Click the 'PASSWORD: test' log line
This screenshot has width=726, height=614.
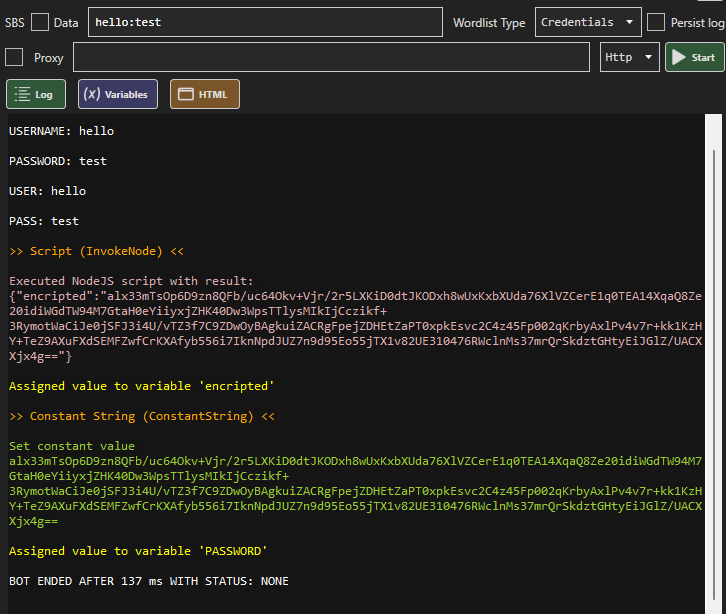pos(58,161)
